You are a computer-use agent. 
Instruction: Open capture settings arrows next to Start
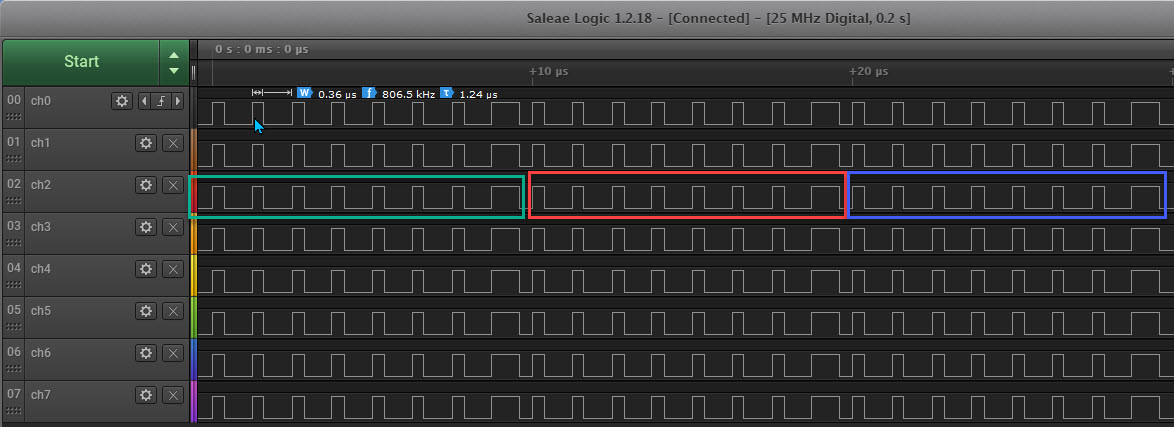[x=174, y=62]
